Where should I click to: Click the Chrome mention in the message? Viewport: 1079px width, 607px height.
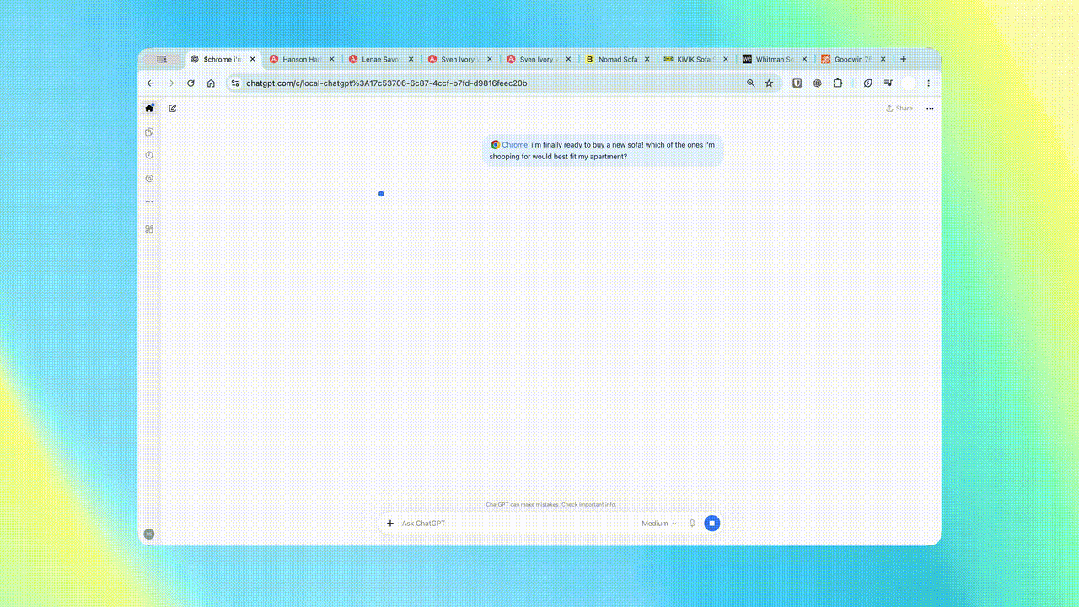tap(509, 145)
